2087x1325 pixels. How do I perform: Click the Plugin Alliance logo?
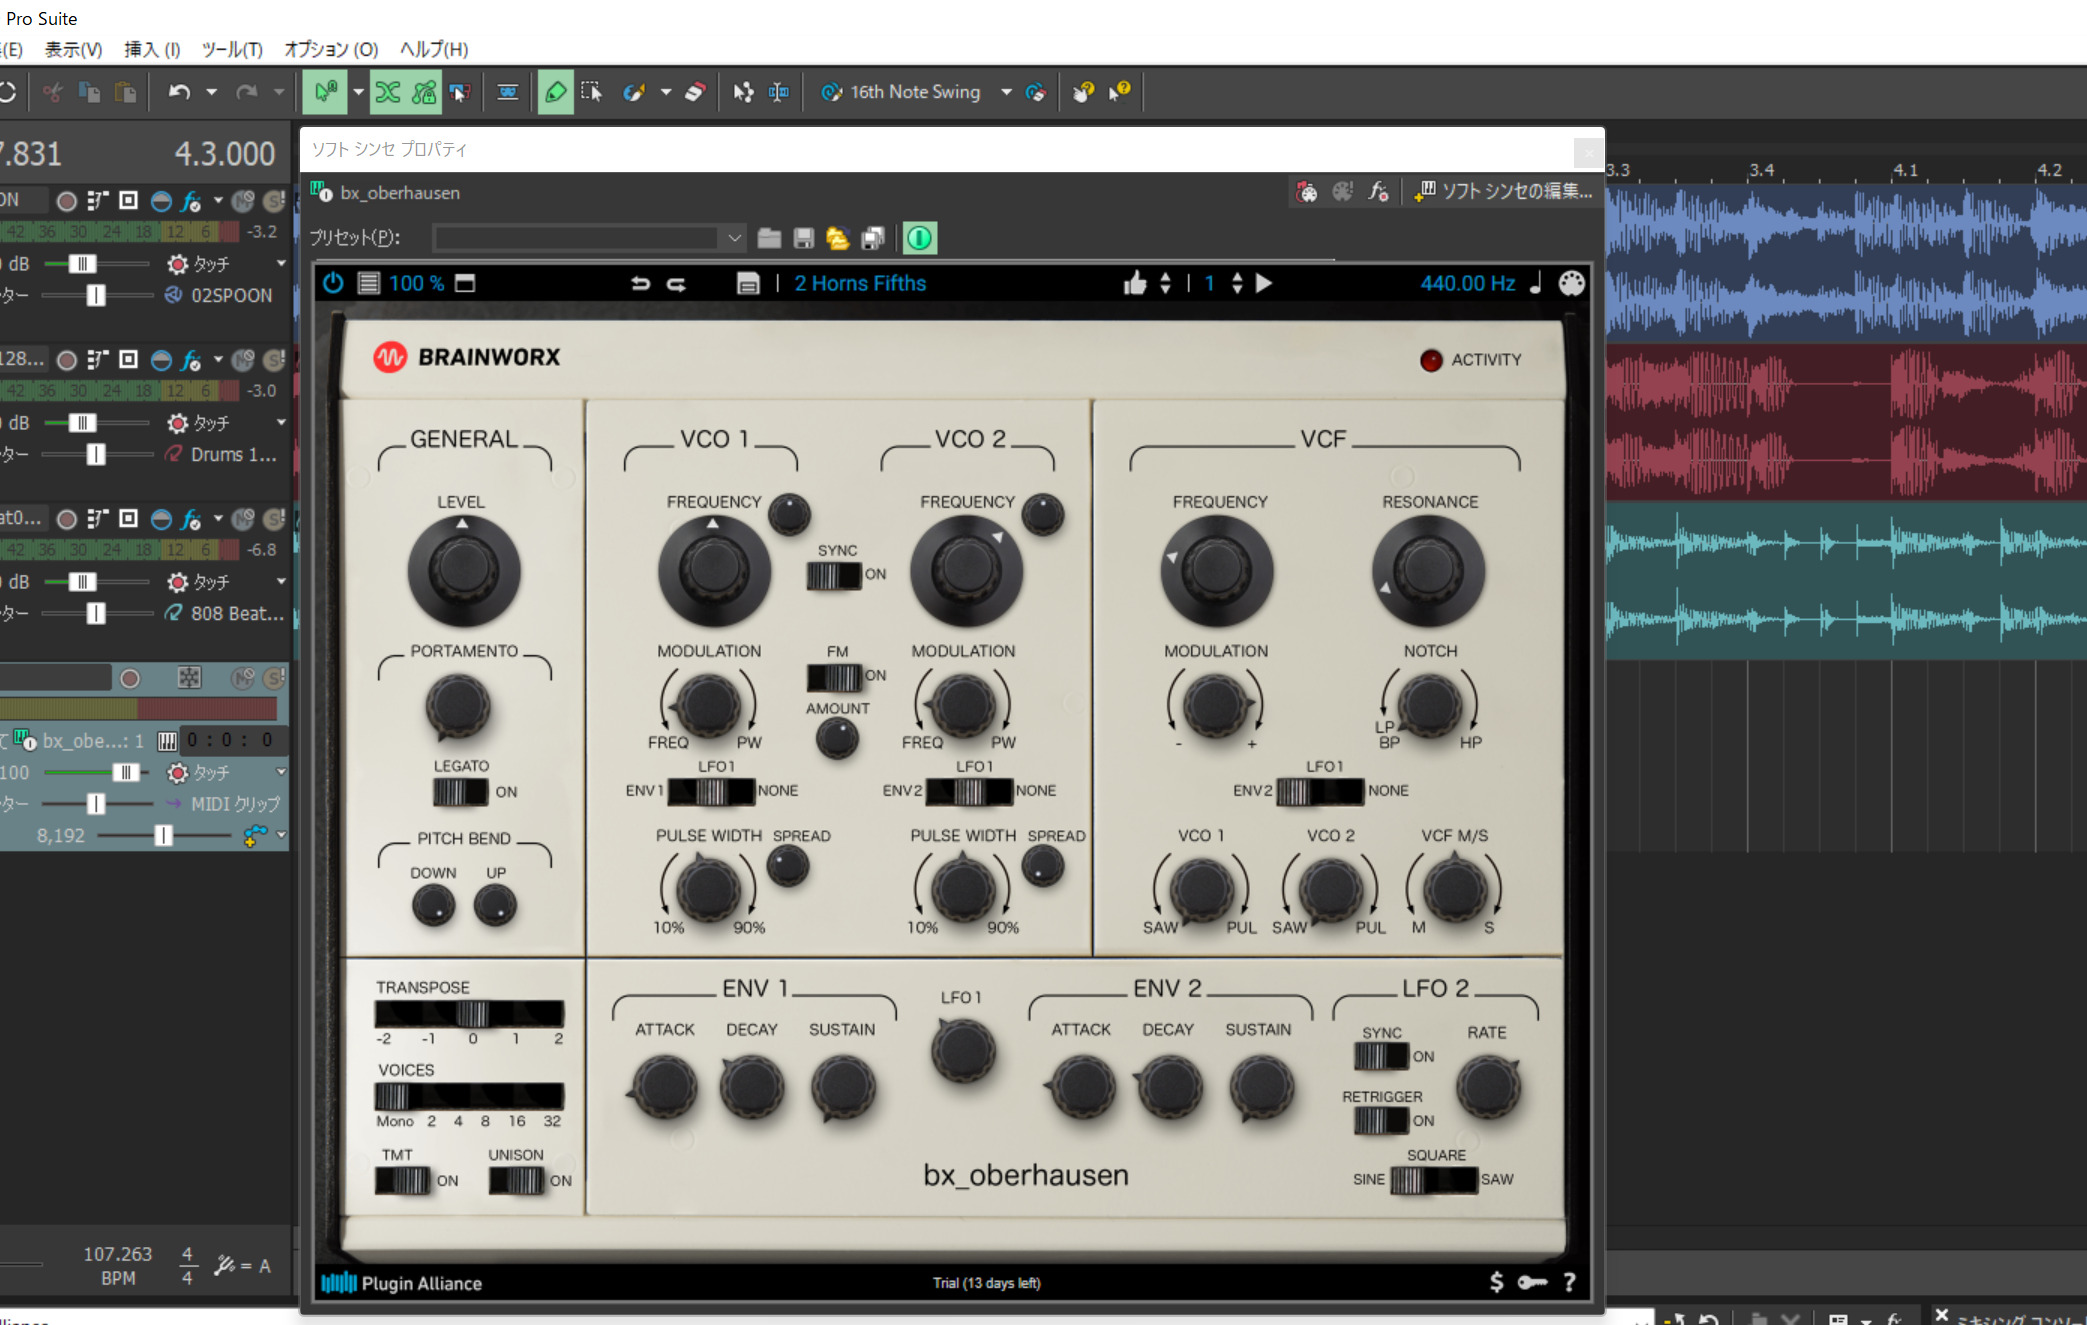pos(401,1282)
